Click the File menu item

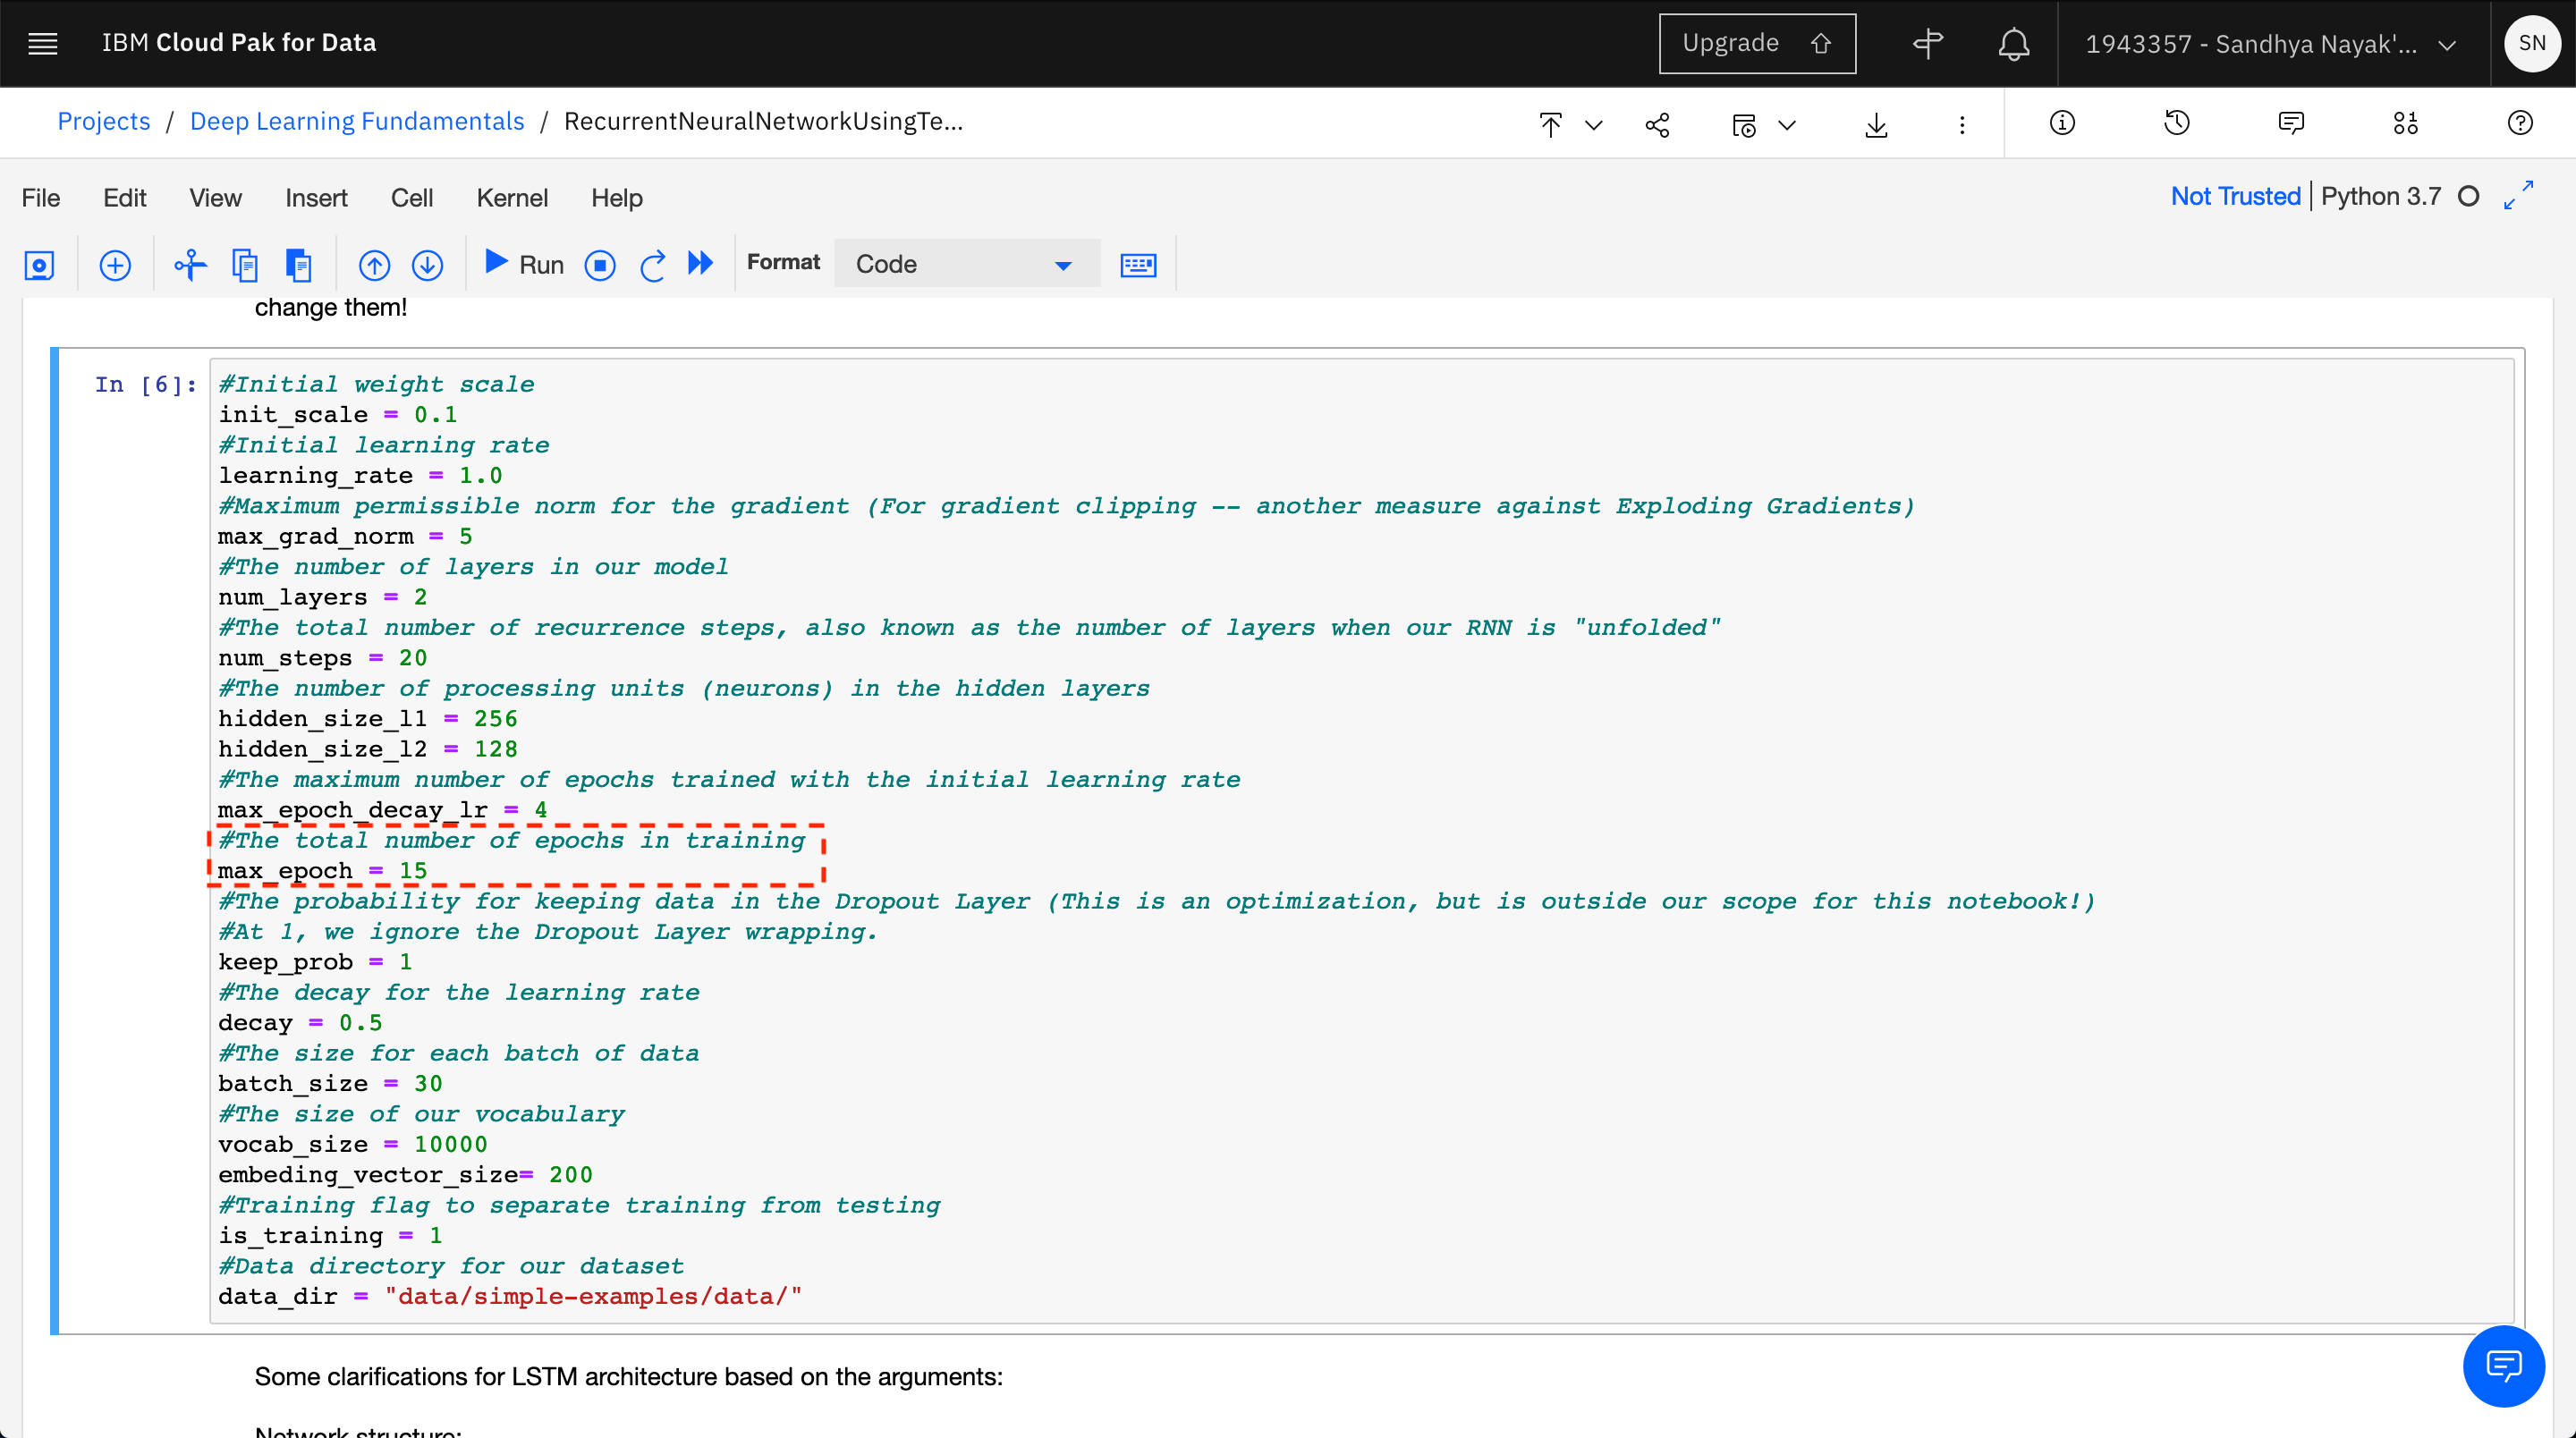click(40, 197)
